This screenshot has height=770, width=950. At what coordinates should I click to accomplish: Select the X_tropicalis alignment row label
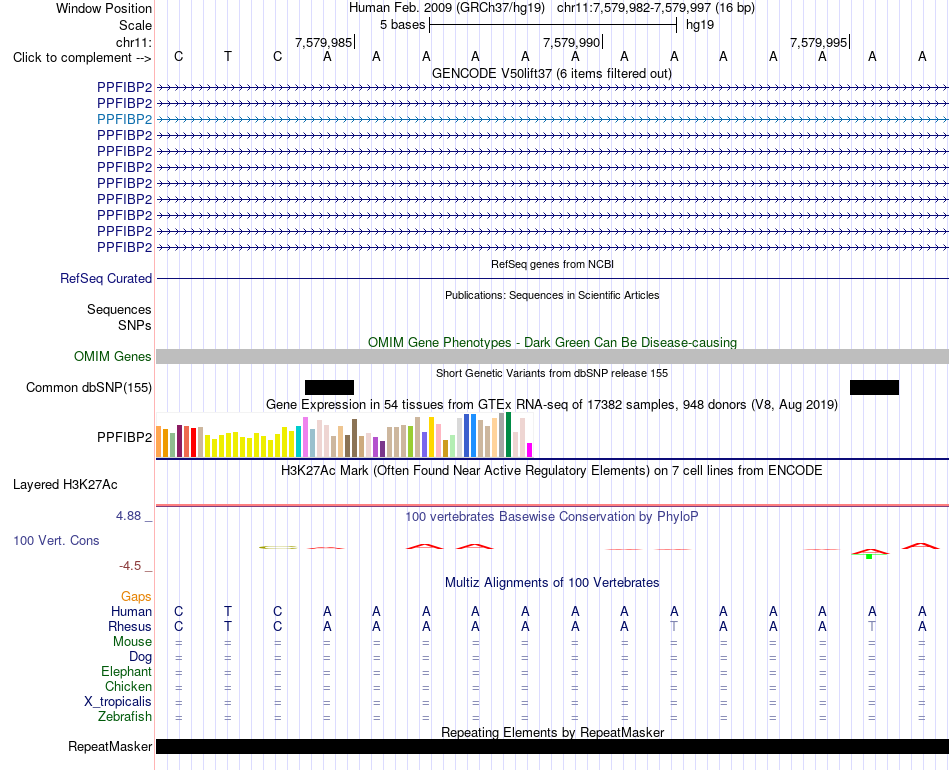pos(118,702)
